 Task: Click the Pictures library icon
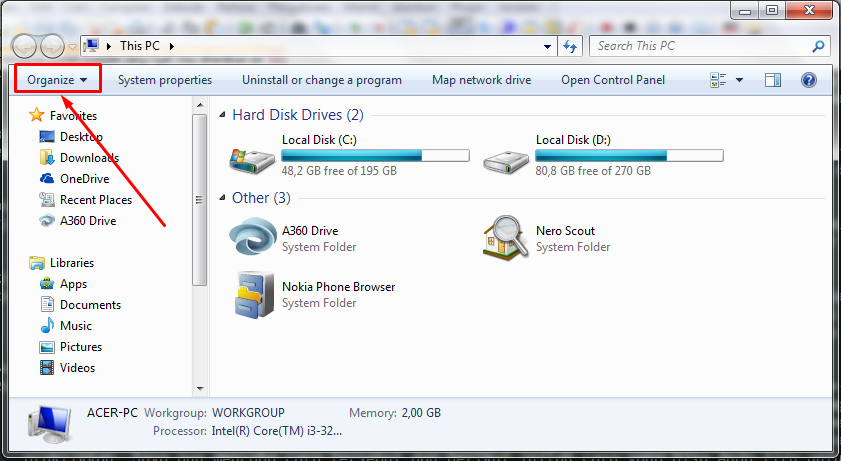(x=47, y=347)
